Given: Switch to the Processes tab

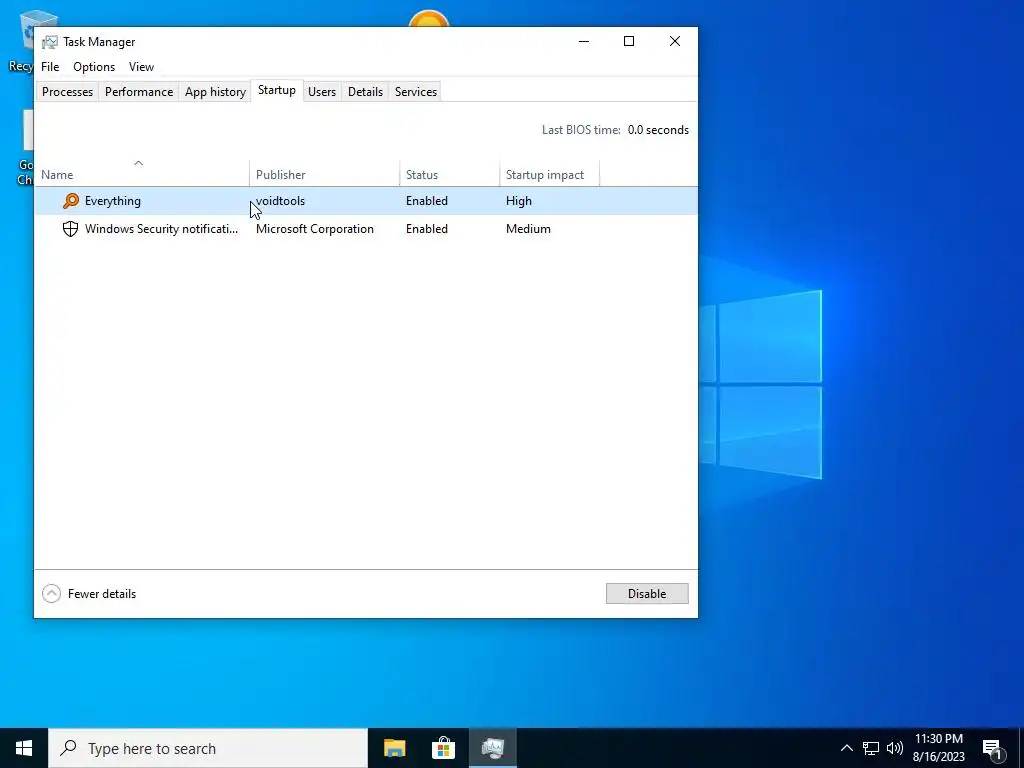Looking at the screenshot, I should point(67,92).
